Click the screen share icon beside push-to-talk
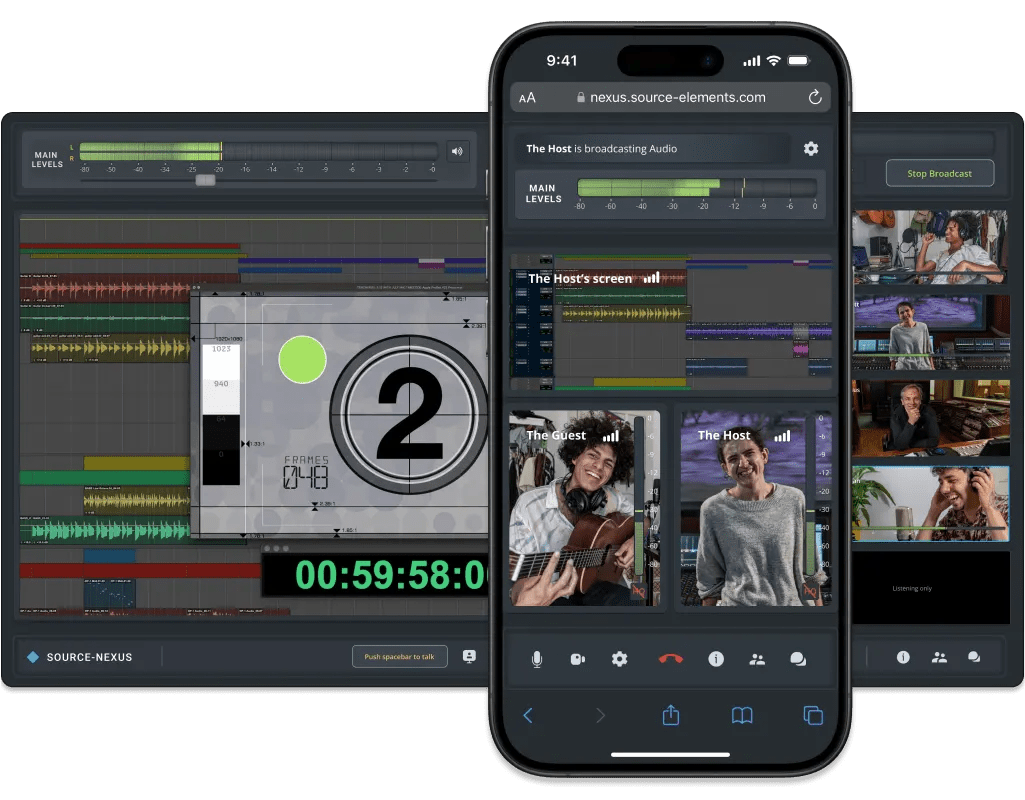The height and width of the screenshot is (800, 1025). [469, 657]
